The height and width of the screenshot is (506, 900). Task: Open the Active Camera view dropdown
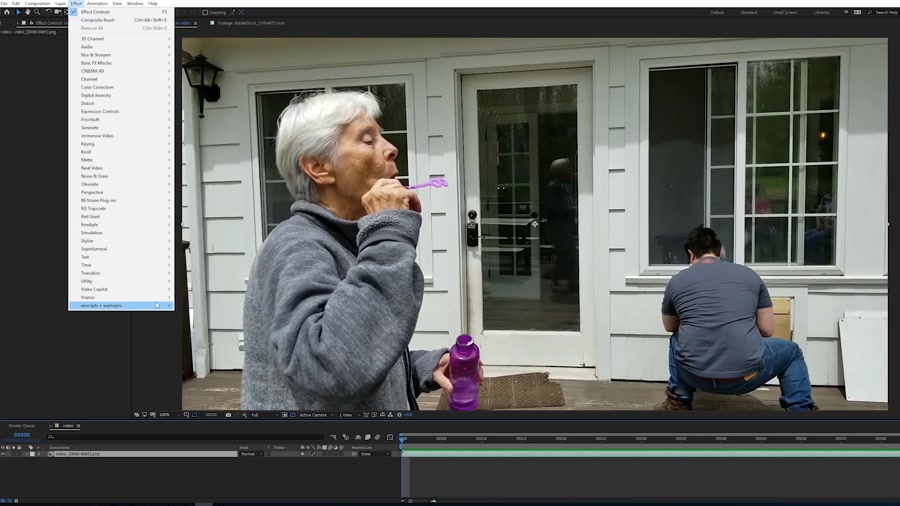tap(316, 415)
